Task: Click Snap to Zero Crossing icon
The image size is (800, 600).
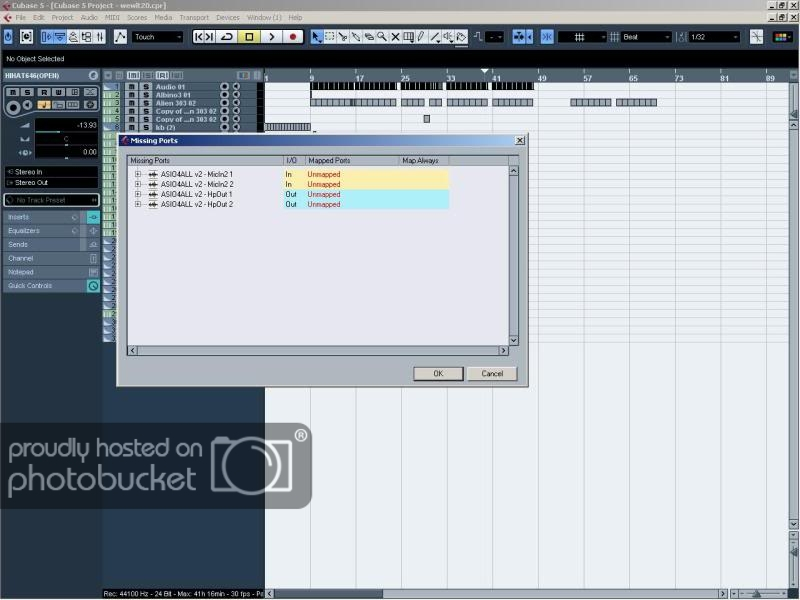Action: [756, 37]
